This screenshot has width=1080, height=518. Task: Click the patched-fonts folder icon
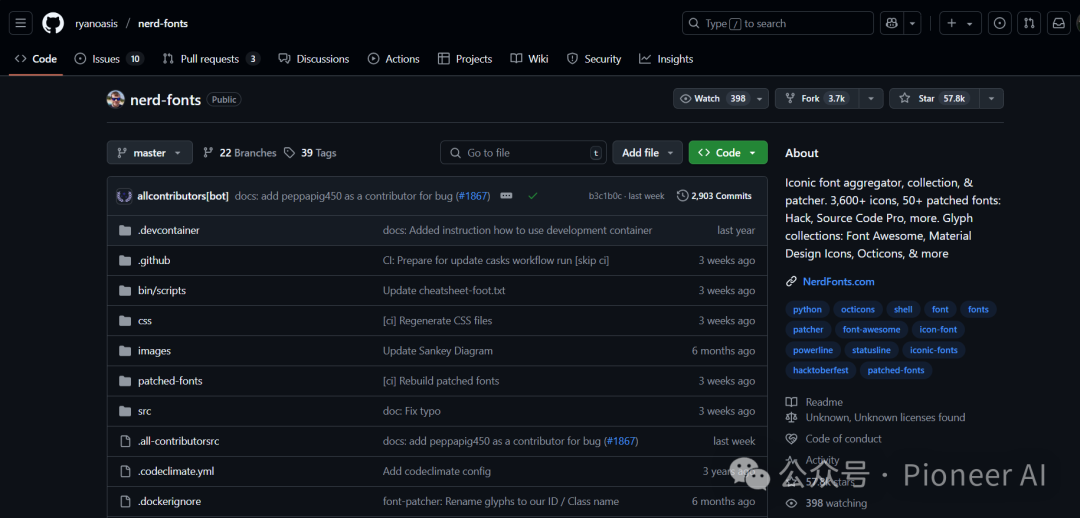click(125, 381)
